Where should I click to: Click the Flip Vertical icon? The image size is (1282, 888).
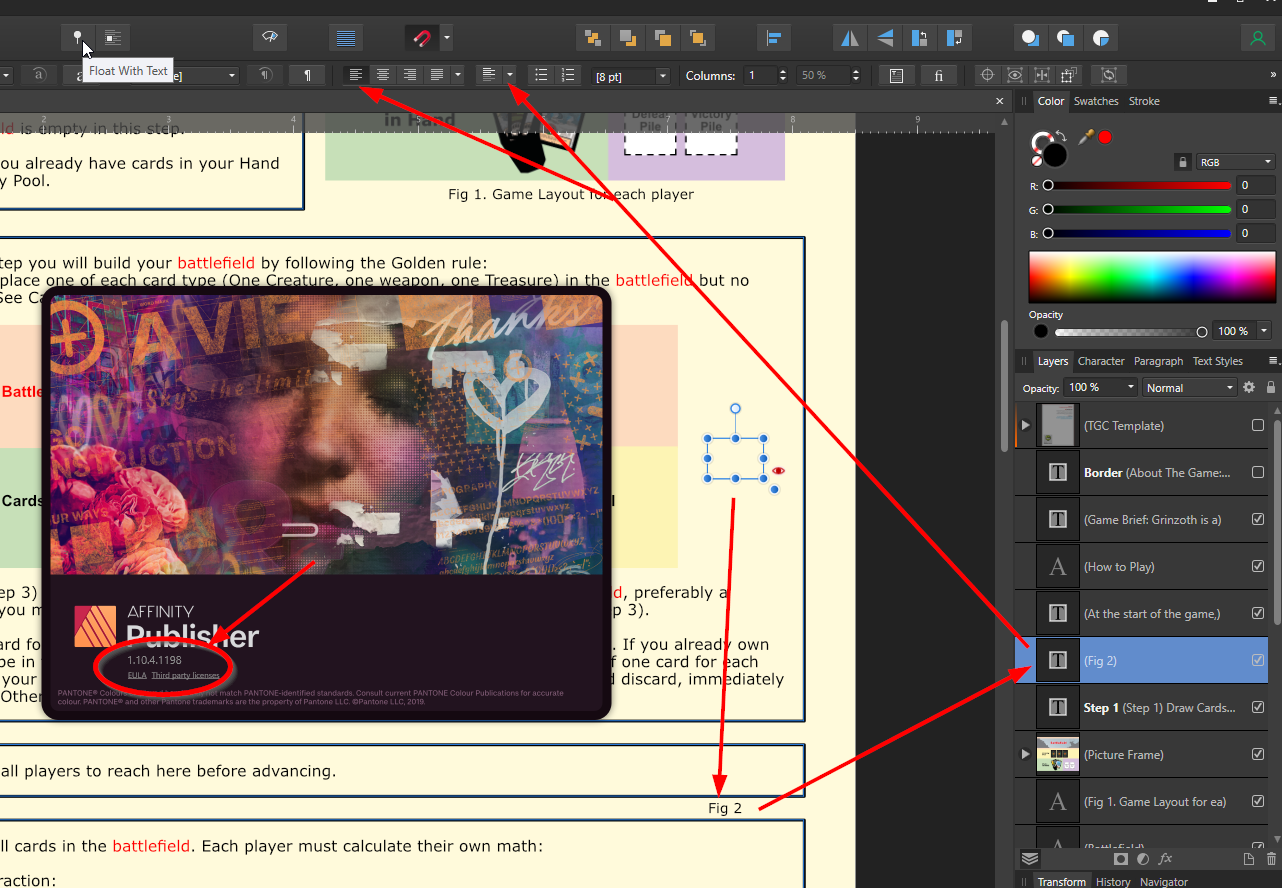[885, 38]
